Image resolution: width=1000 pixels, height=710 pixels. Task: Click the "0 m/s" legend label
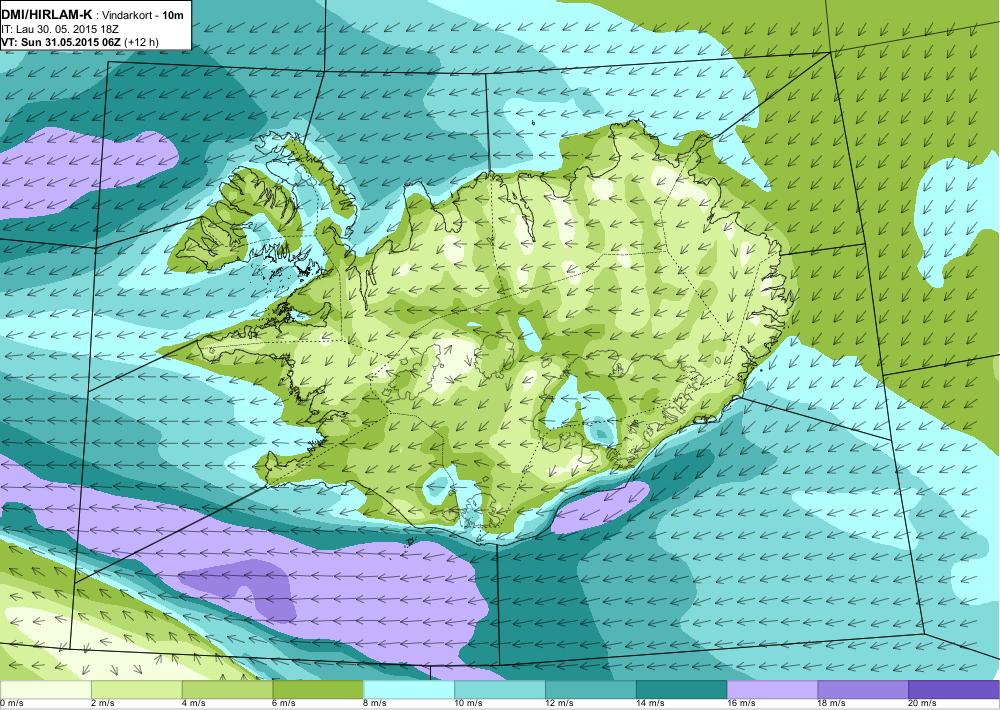click(12, 703)
